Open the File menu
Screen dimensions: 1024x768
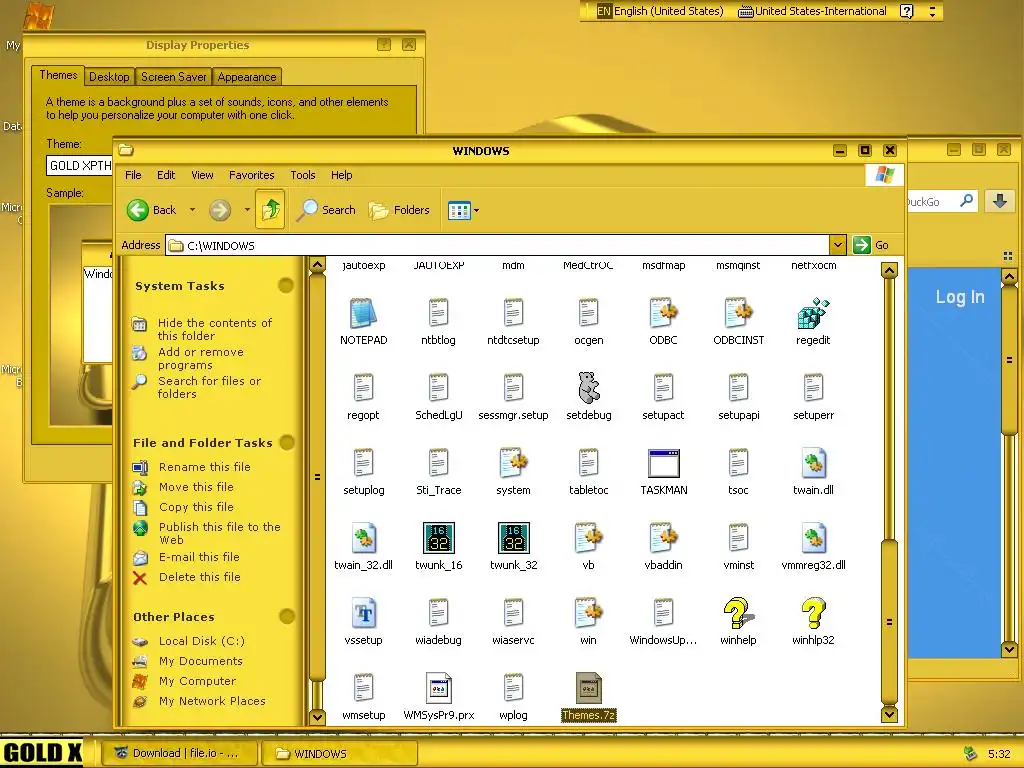click(x=133, y=175)
